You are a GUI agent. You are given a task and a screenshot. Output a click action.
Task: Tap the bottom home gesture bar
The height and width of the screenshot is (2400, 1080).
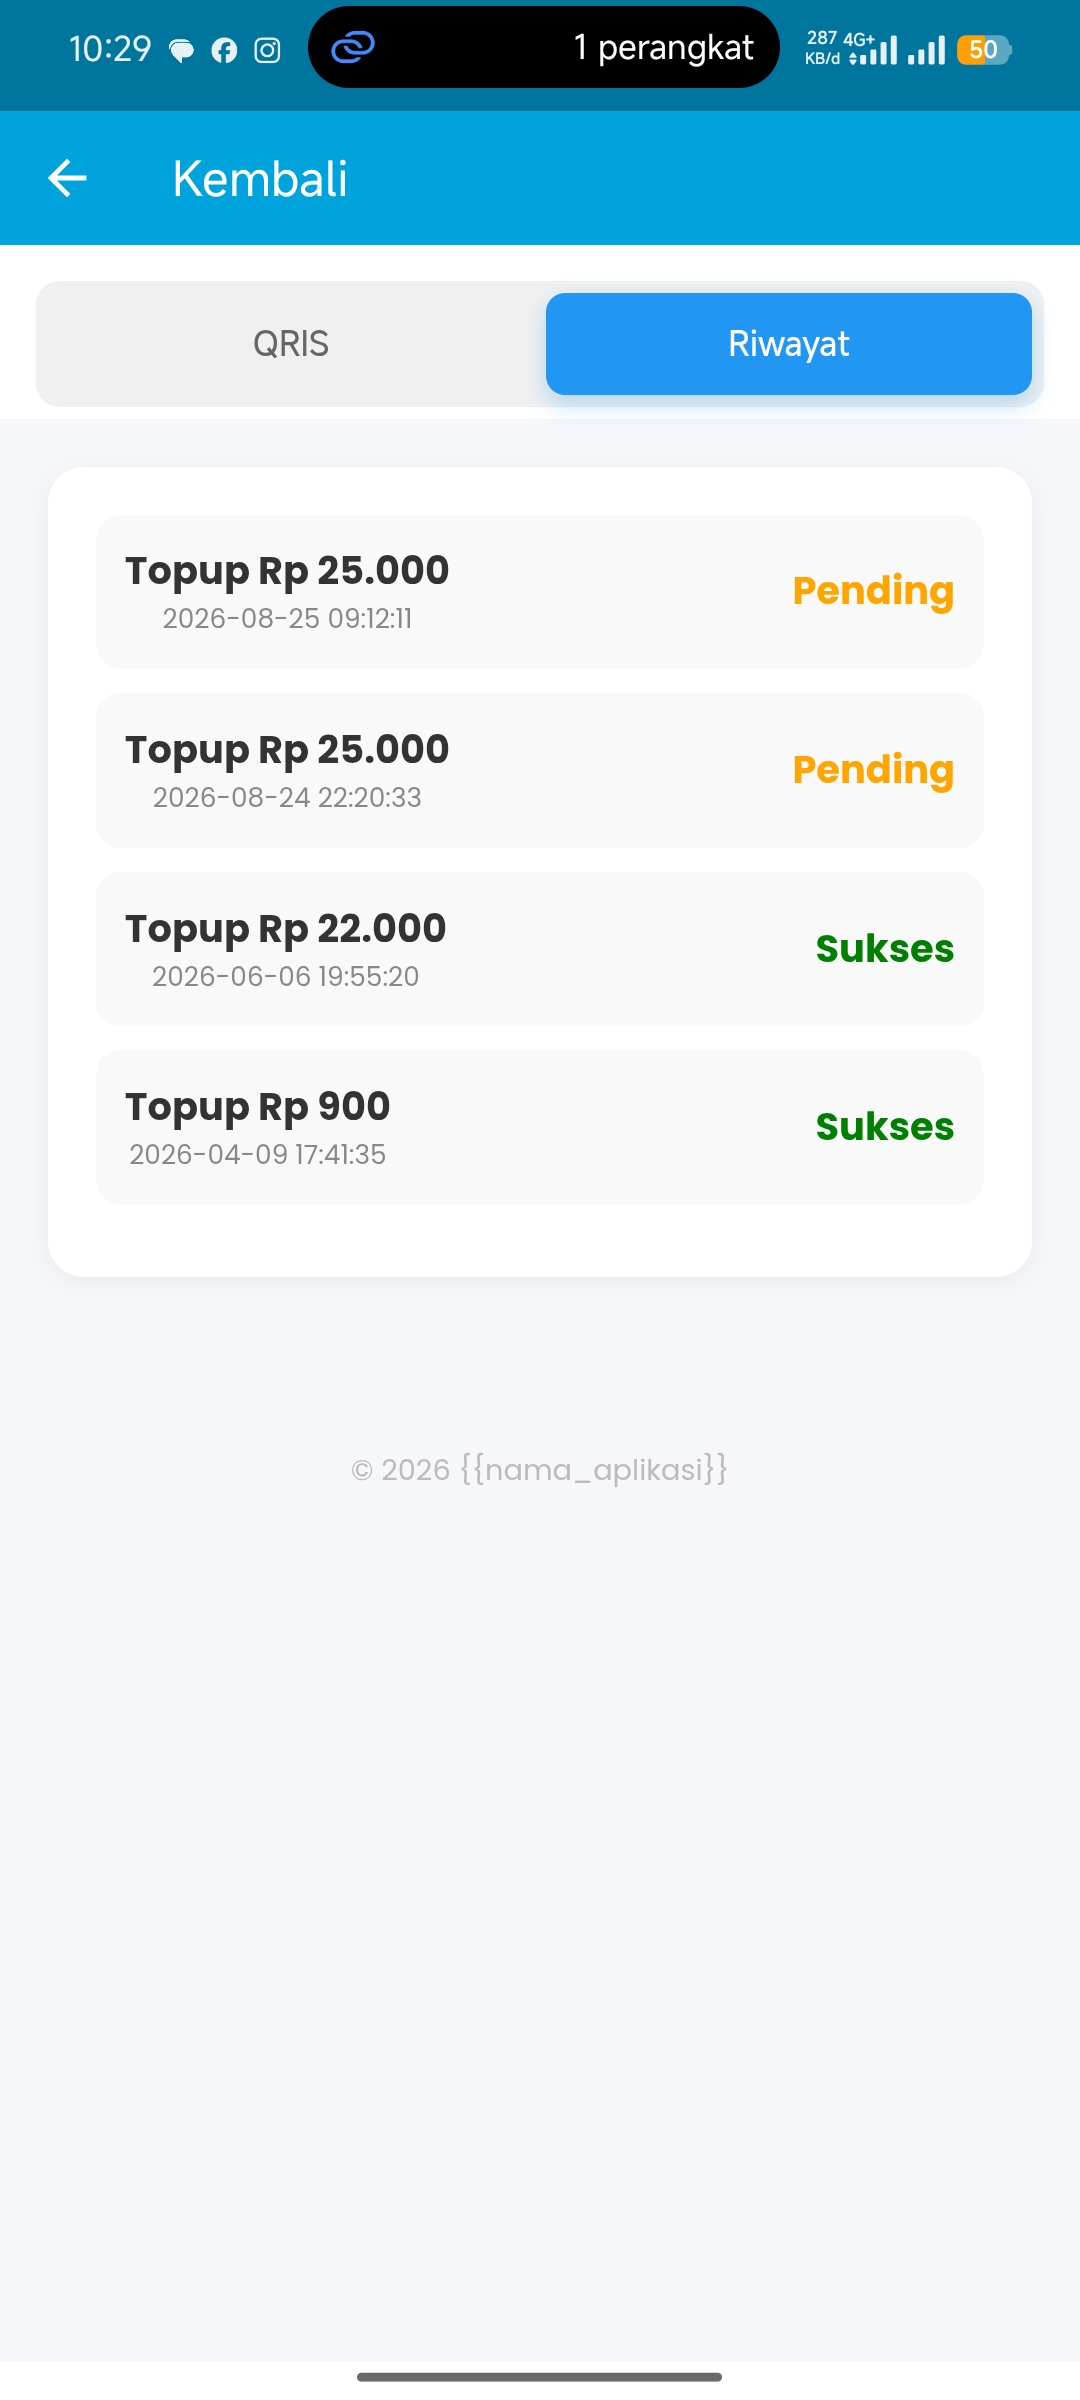pyautogui.click(x=540, y=2377)
